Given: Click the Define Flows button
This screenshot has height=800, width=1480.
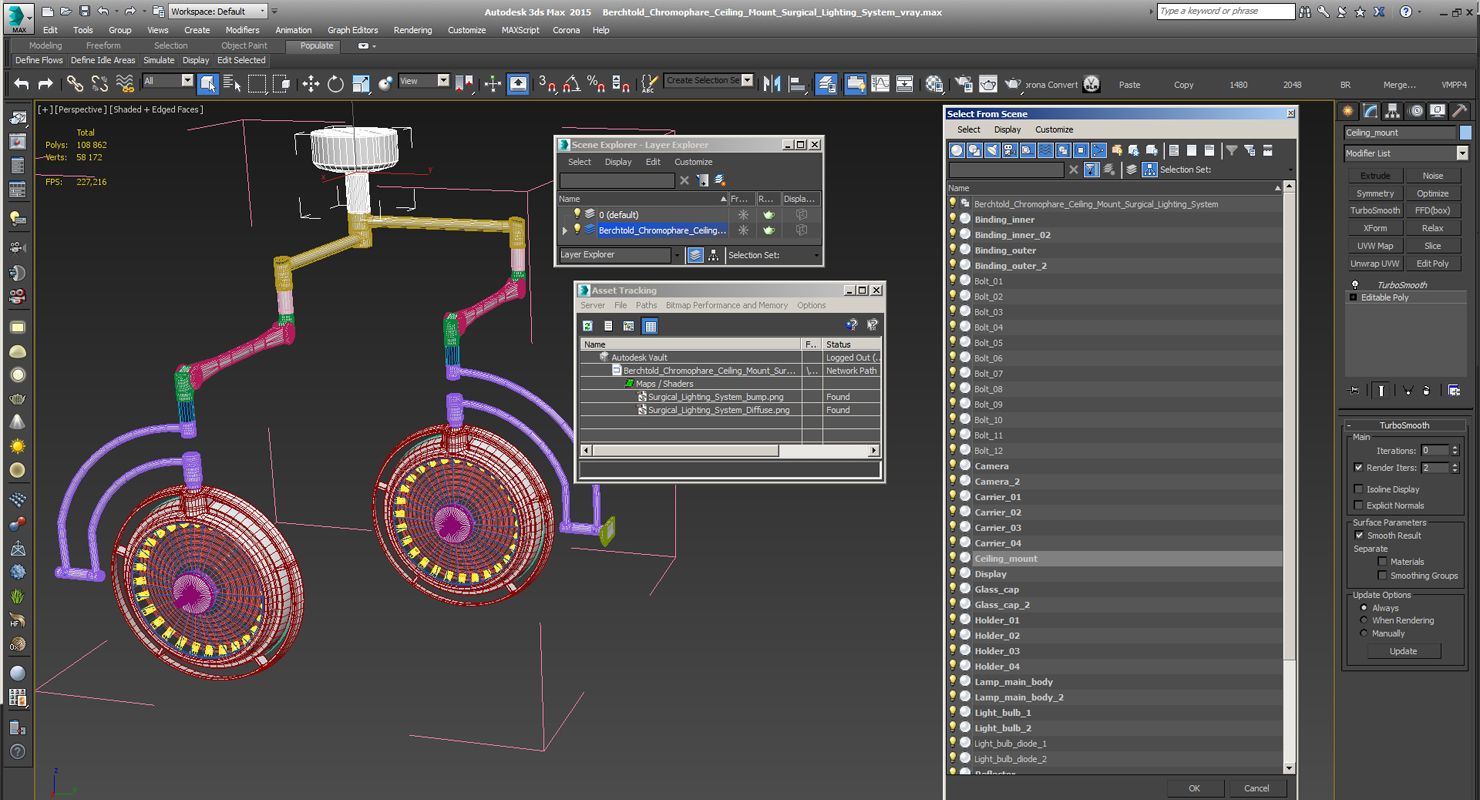Looking at the screenshot, I should tap(39, 60).
